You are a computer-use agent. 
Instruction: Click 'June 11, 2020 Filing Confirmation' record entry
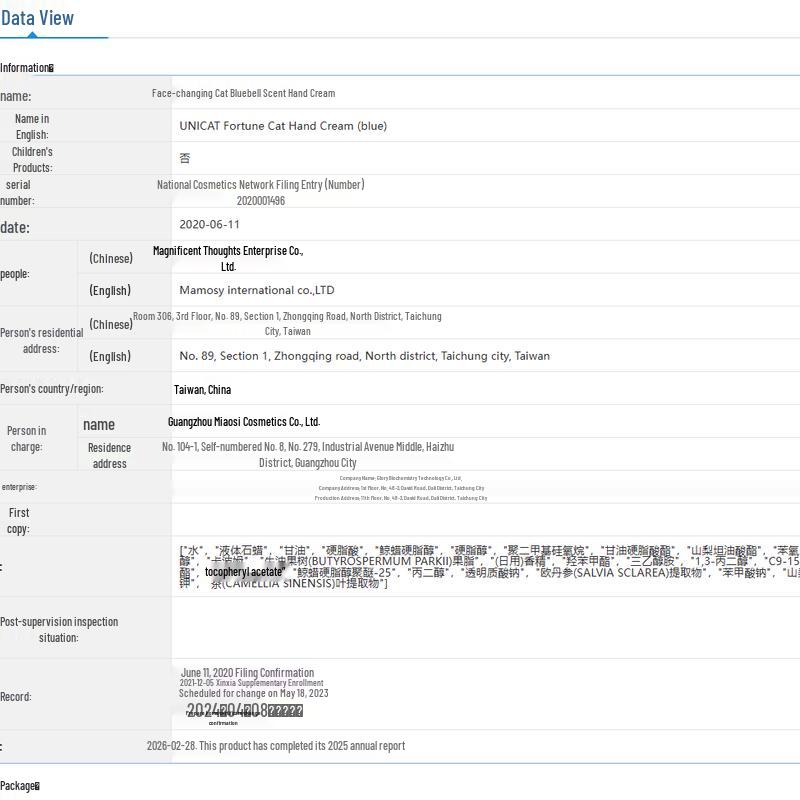click(247, 672)
